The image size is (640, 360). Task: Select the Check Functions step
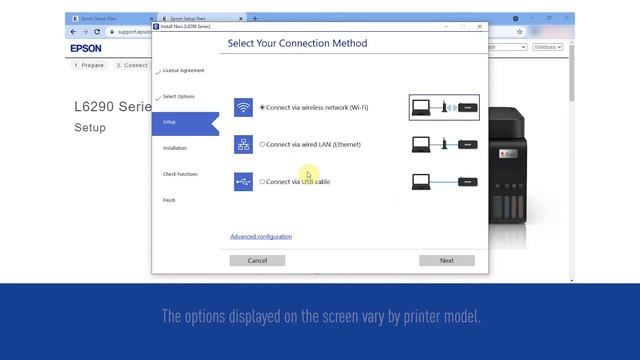(x=180, y=174)
